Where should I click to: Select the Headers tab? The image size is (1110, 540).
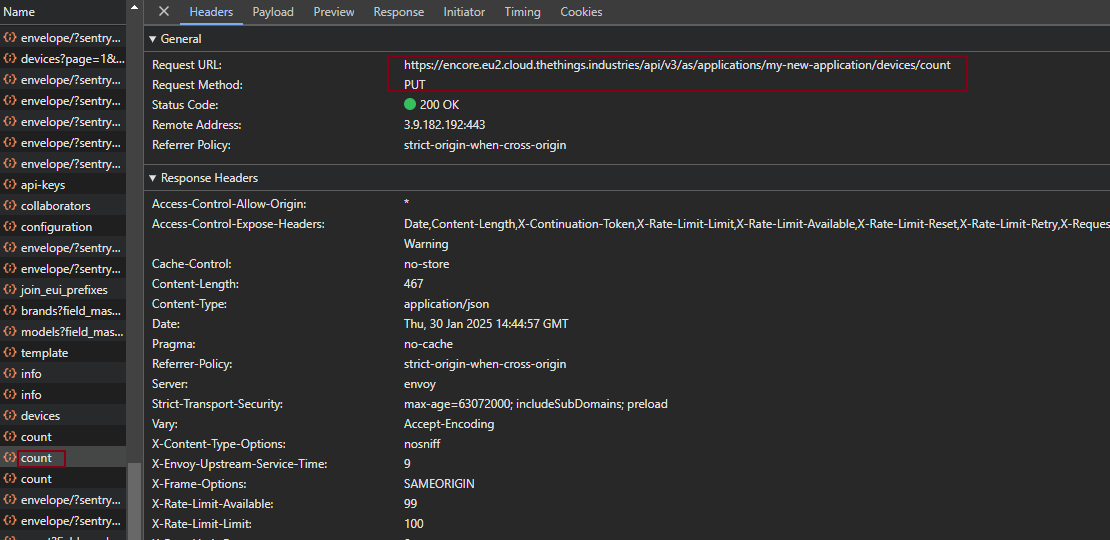tap(211, 12)
